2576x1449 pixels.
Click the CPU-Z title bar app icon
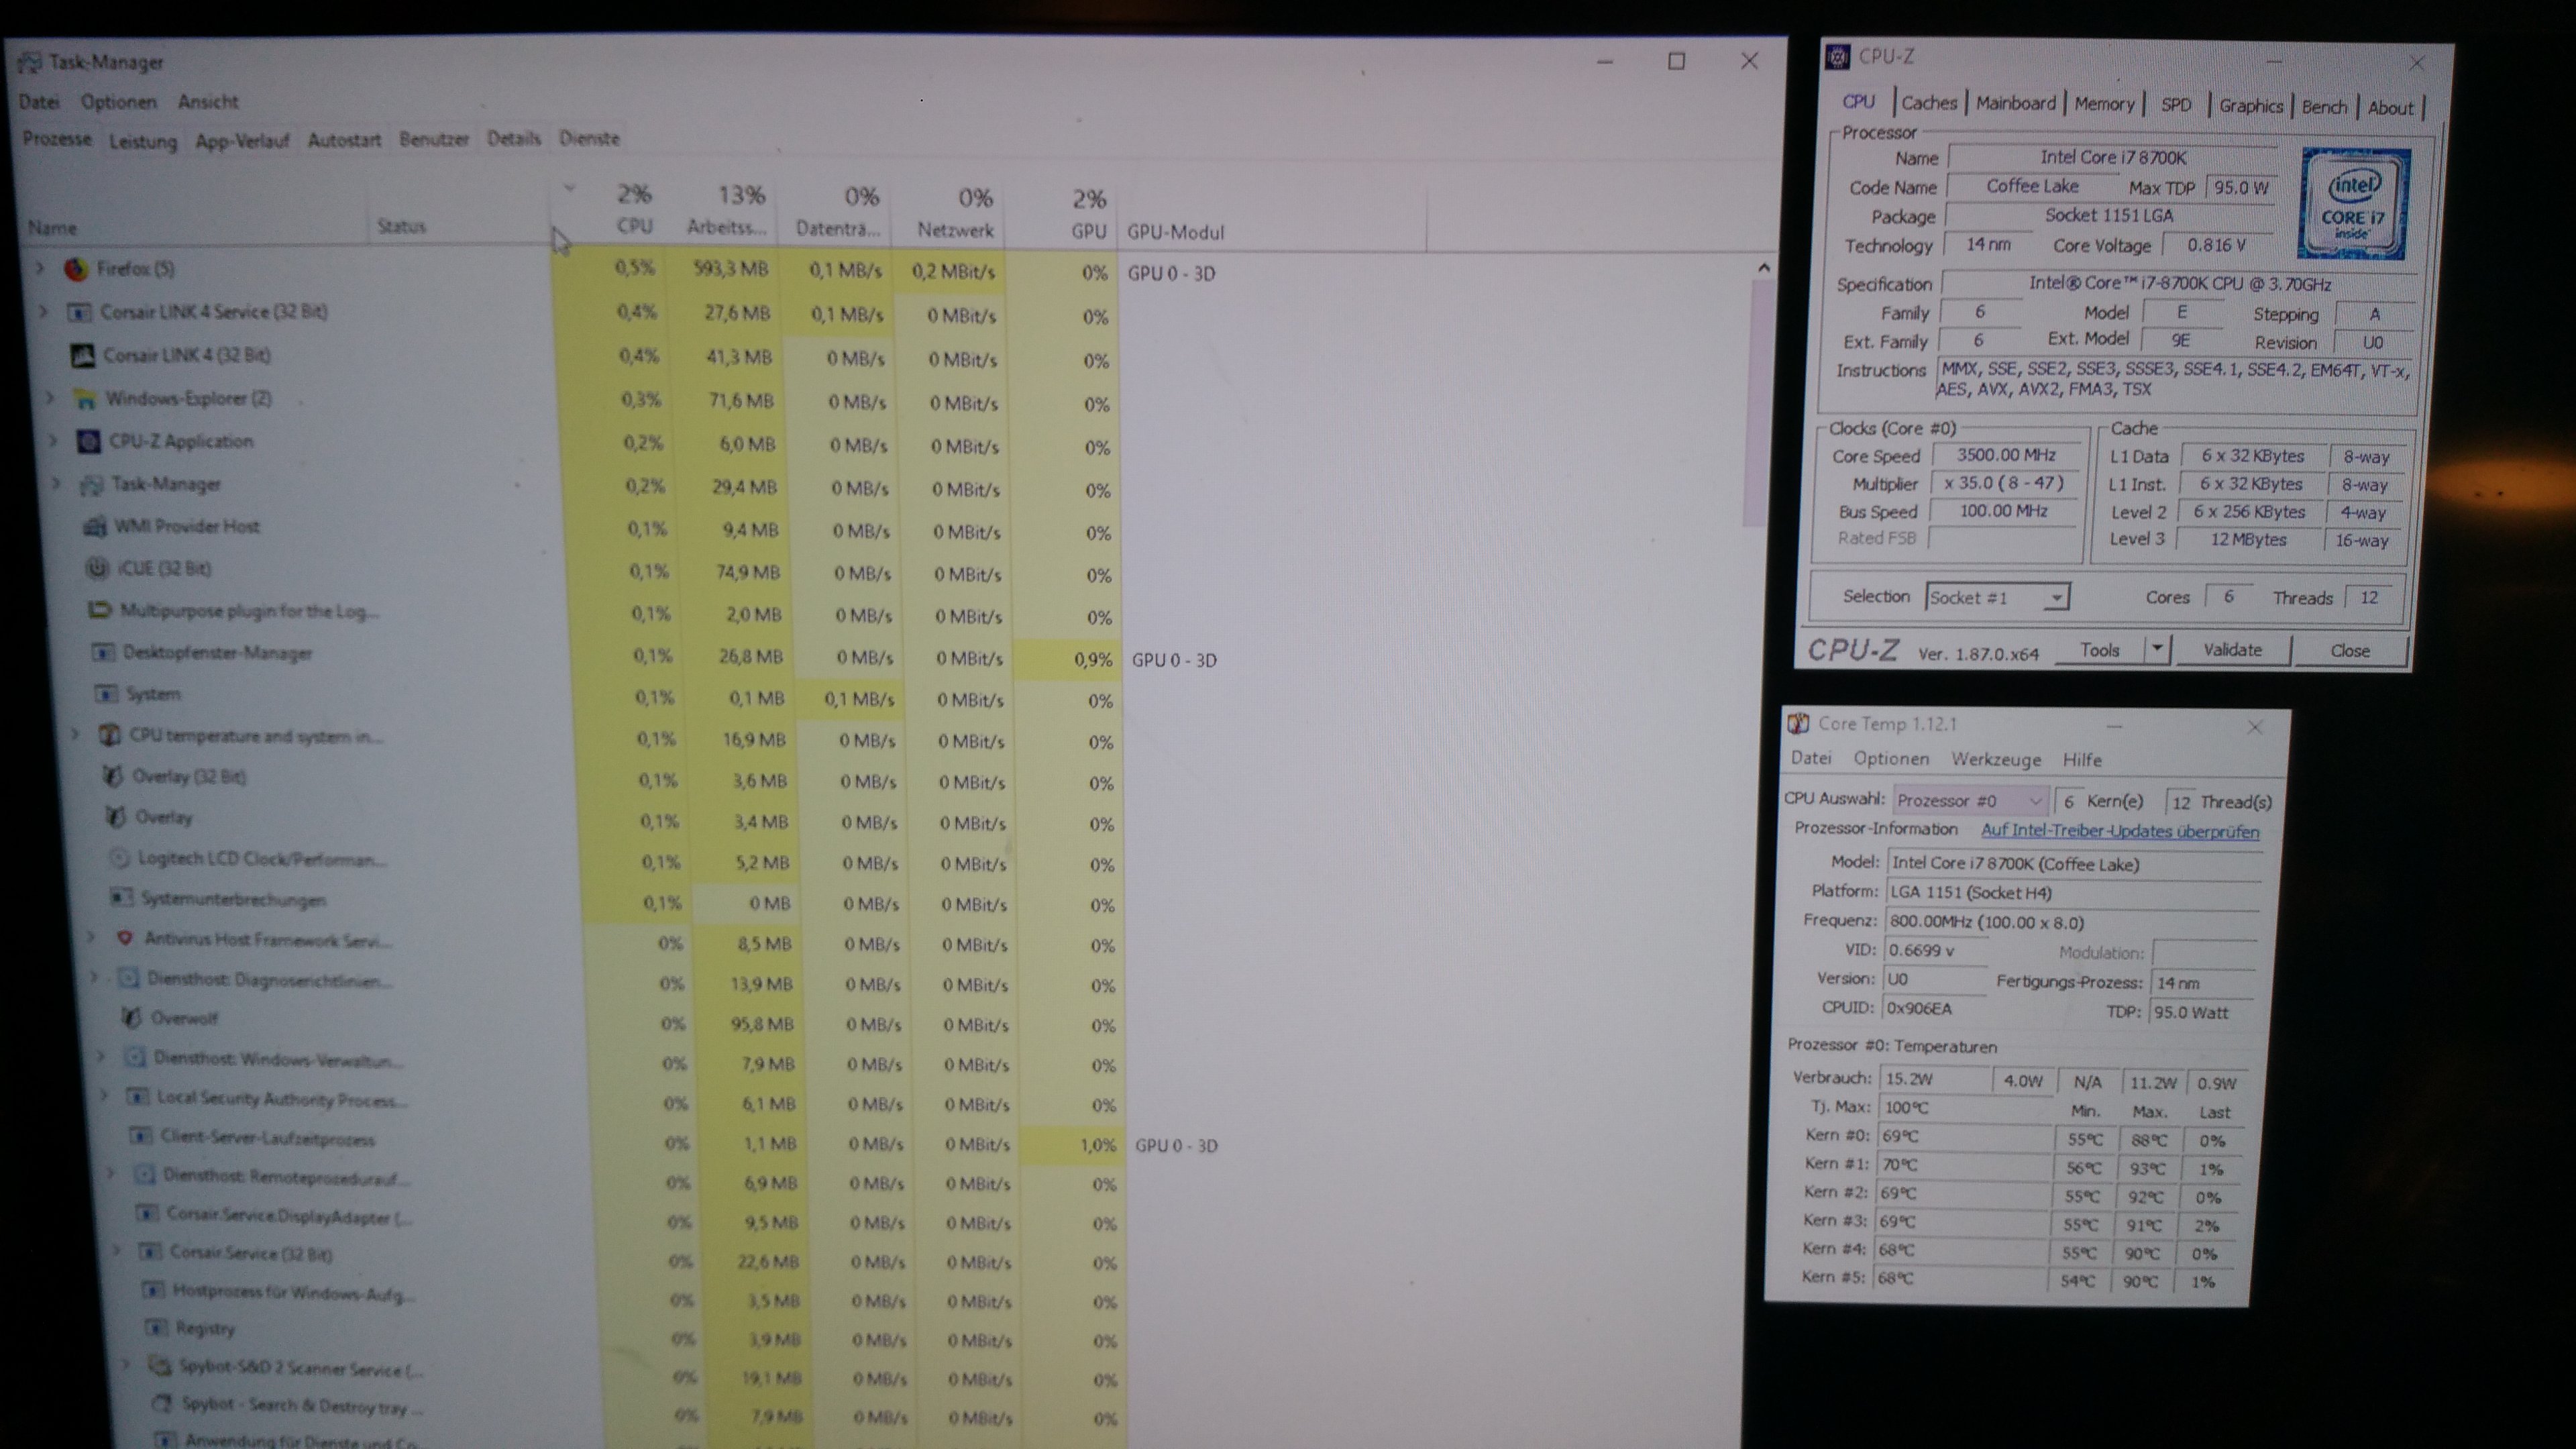[1838, 57]
